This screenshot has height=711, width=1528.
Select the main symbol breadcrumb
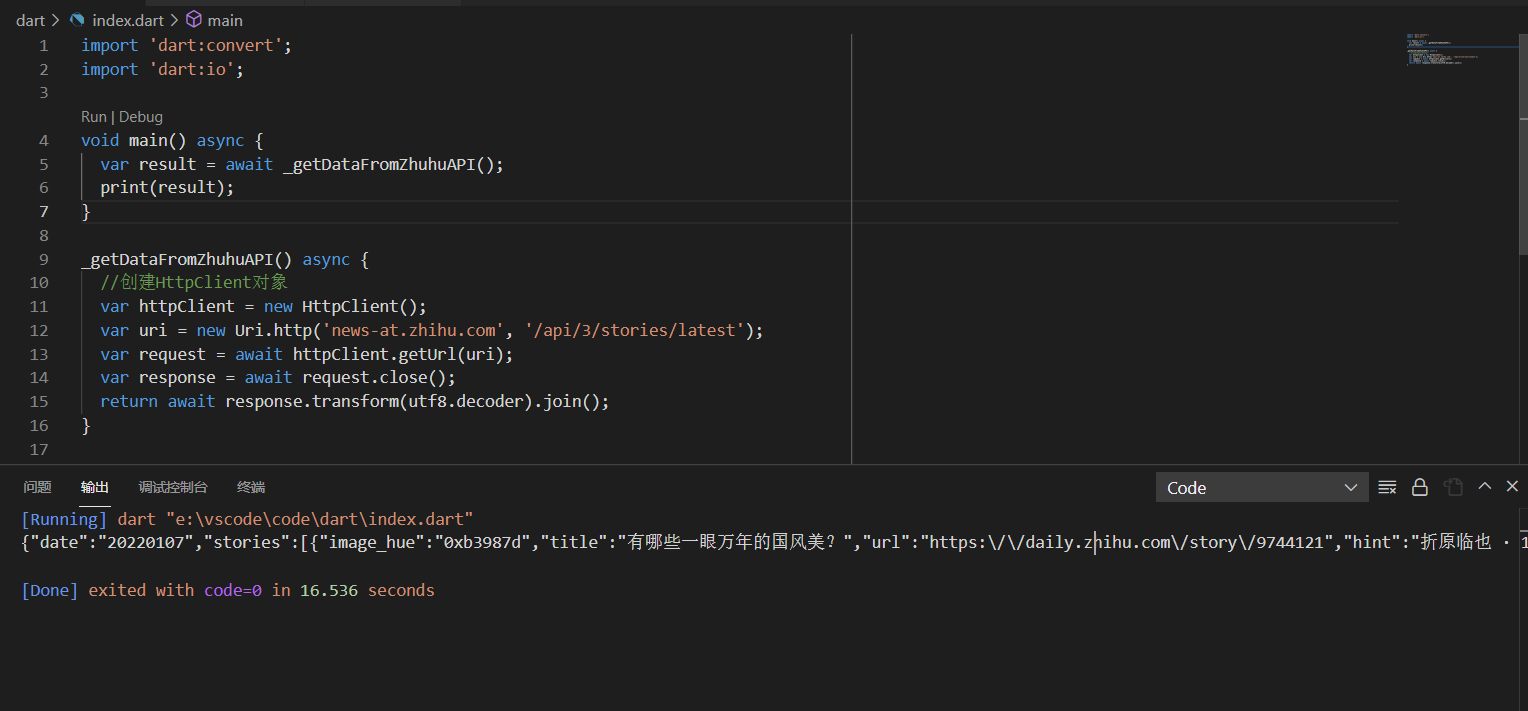pyautogui.click(x=225, y=20)
